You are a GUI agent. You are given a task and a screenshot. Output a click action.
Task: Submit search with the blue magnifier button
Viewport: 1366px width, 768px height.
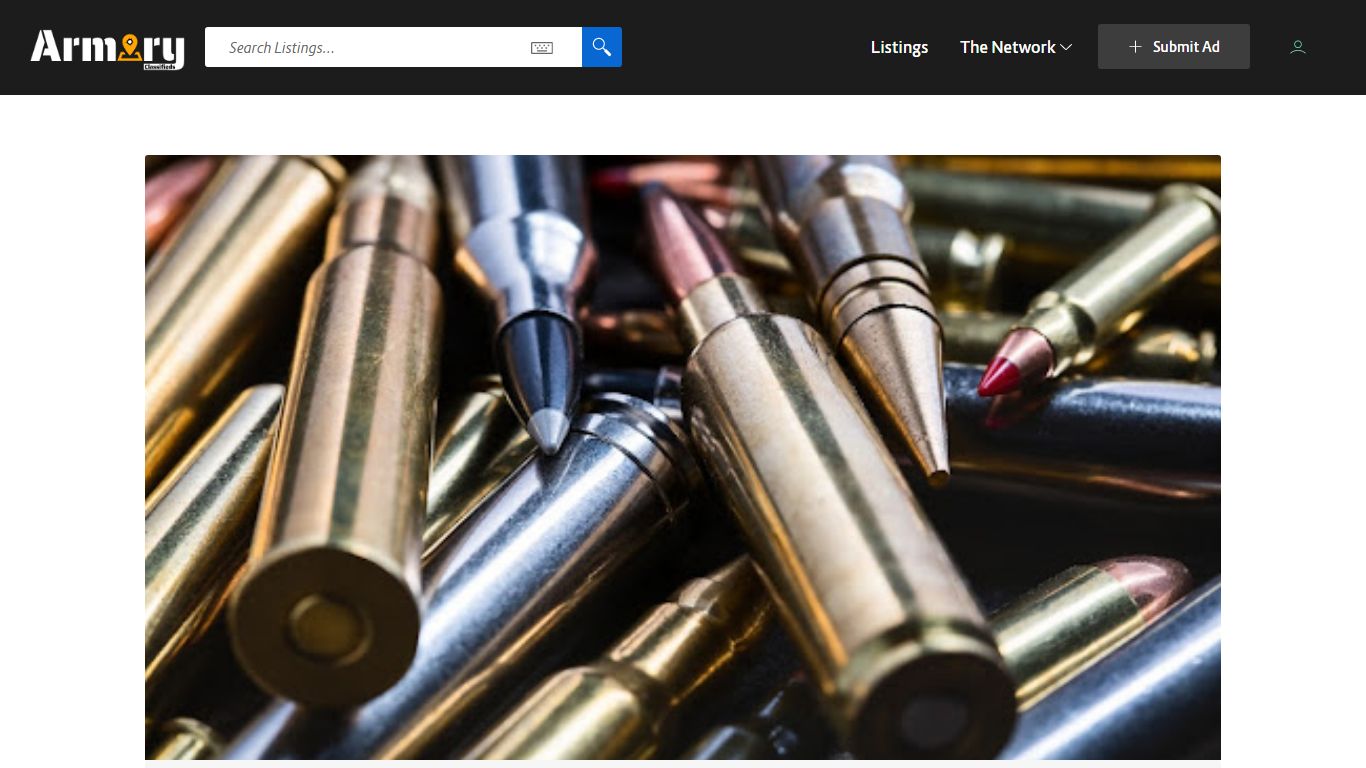point(602,47)
